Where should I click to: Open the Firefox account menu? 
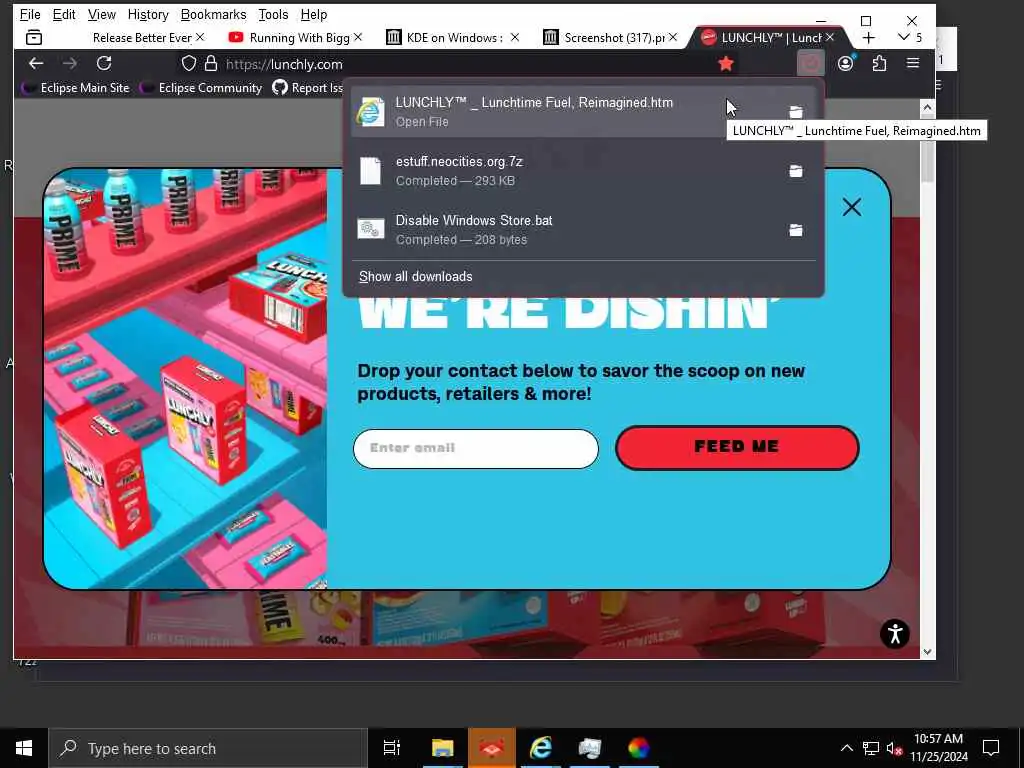(846, 63)
